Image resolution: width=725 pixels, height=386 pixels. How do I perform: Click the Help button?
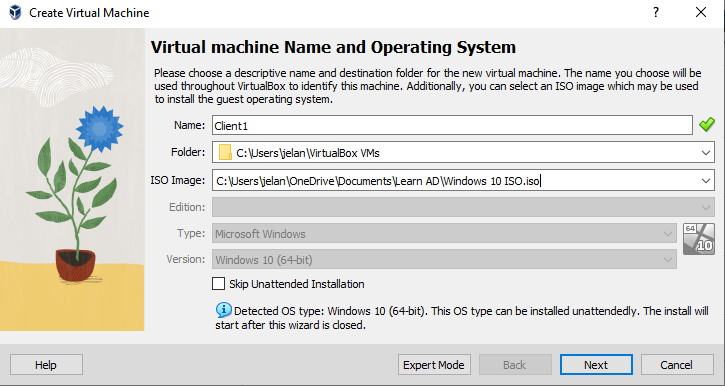coord(46,365)
